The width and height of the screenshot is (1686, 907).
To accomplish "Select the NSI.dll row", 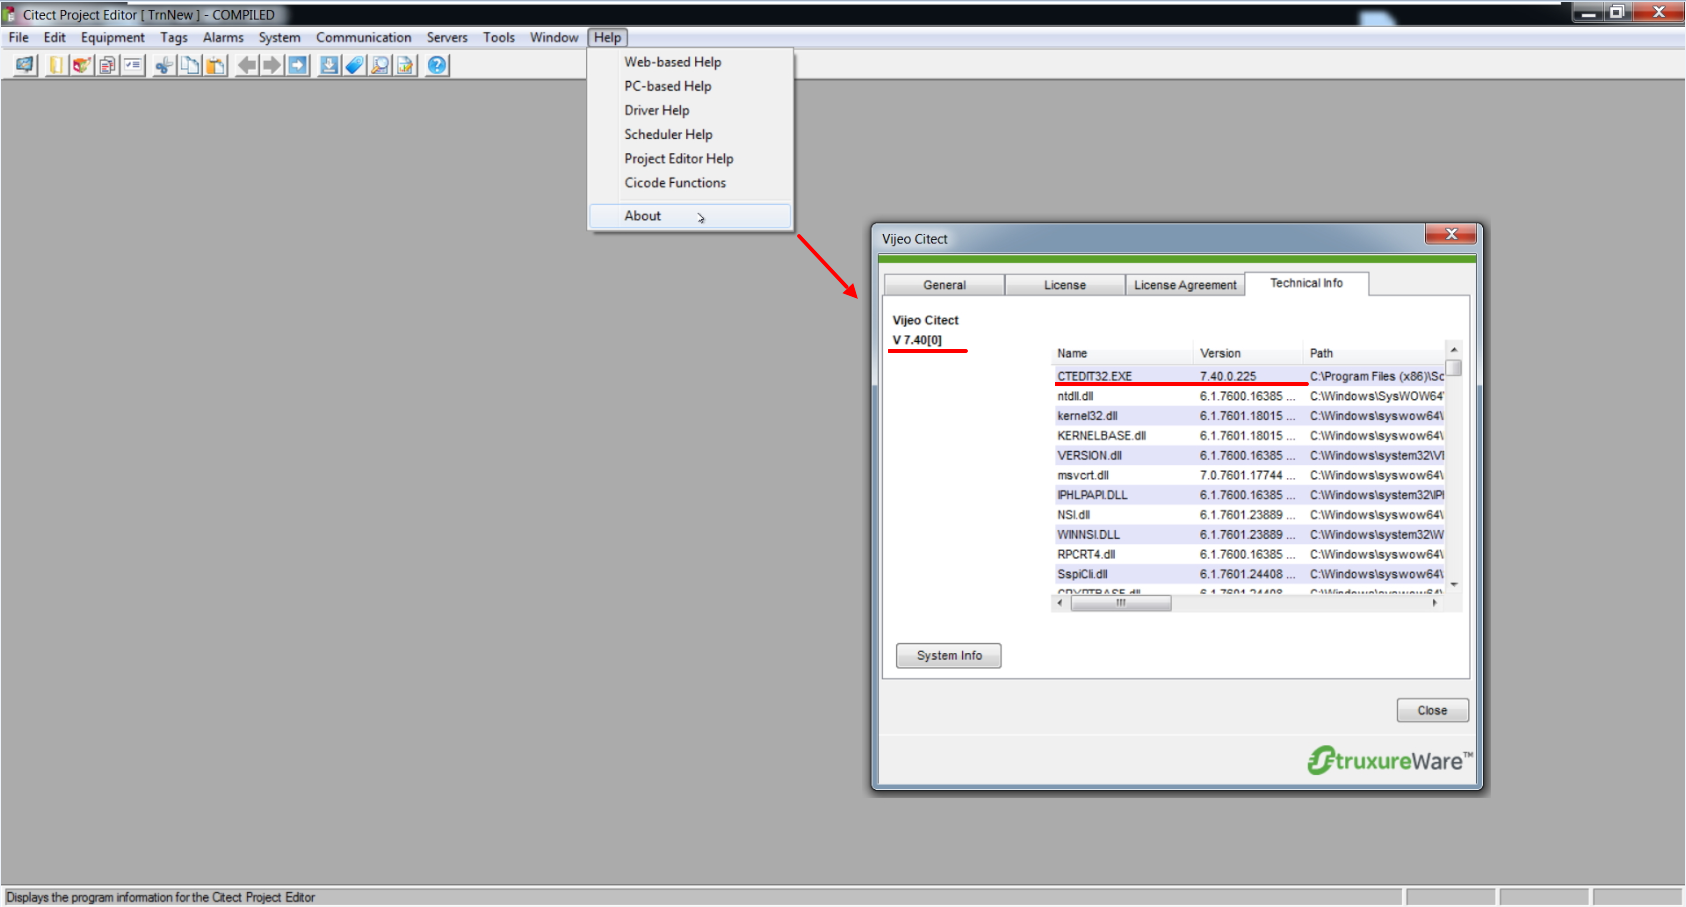I will pyautogui.click(x=1249, y=515).
